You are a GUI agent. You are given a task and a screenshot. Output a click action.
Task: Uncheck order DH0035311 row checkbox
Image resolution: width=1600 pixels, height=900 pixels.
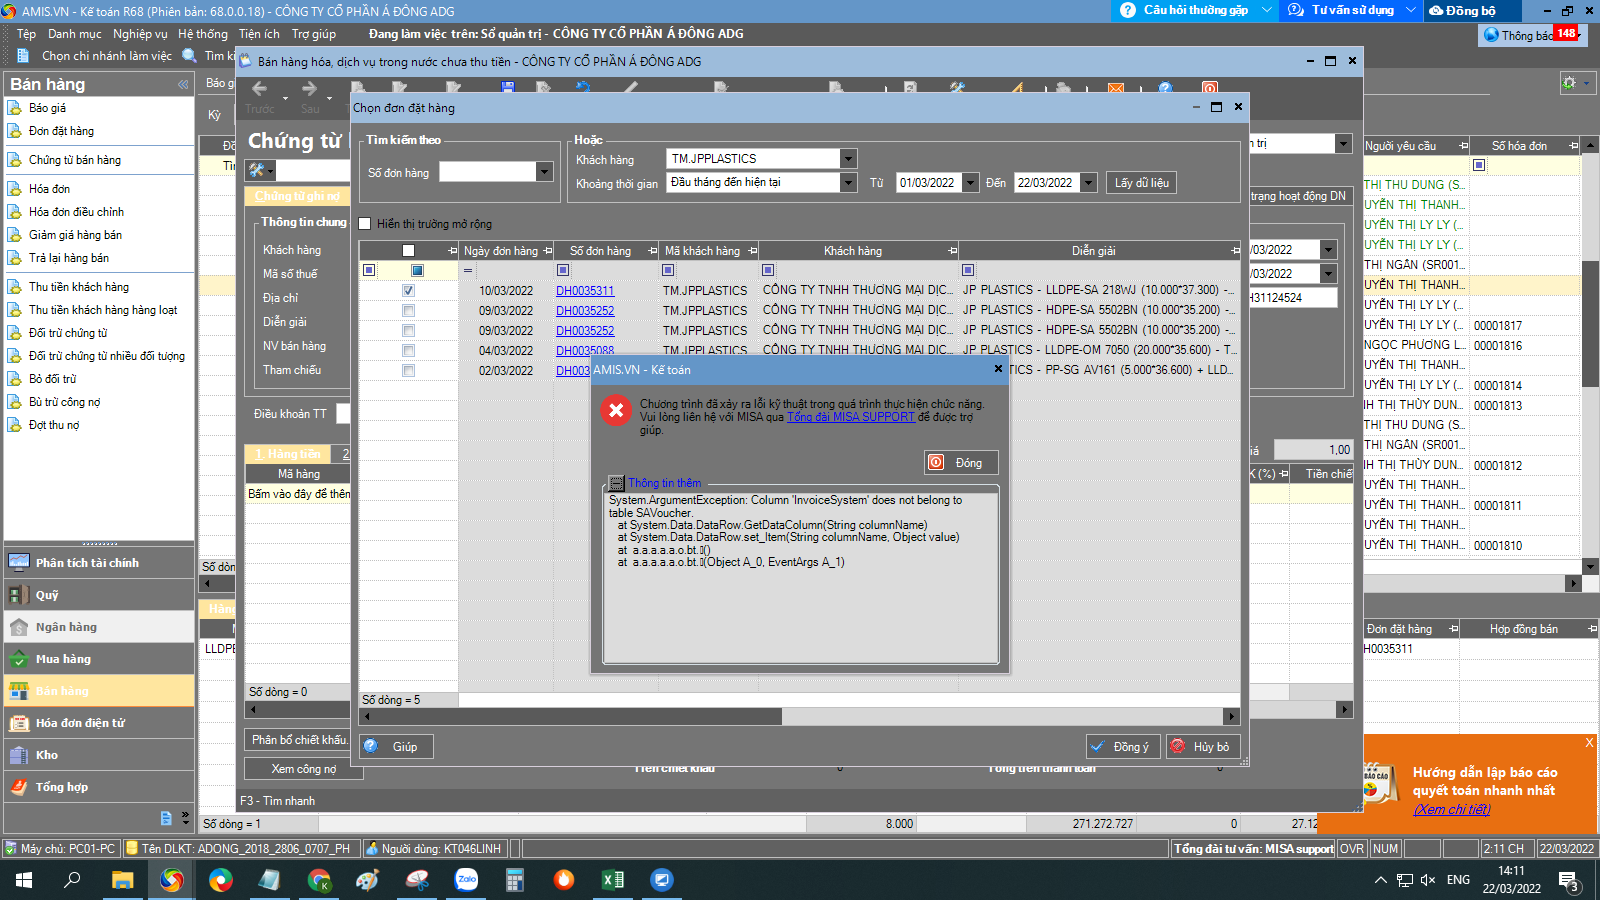click(x=408, y=291)
